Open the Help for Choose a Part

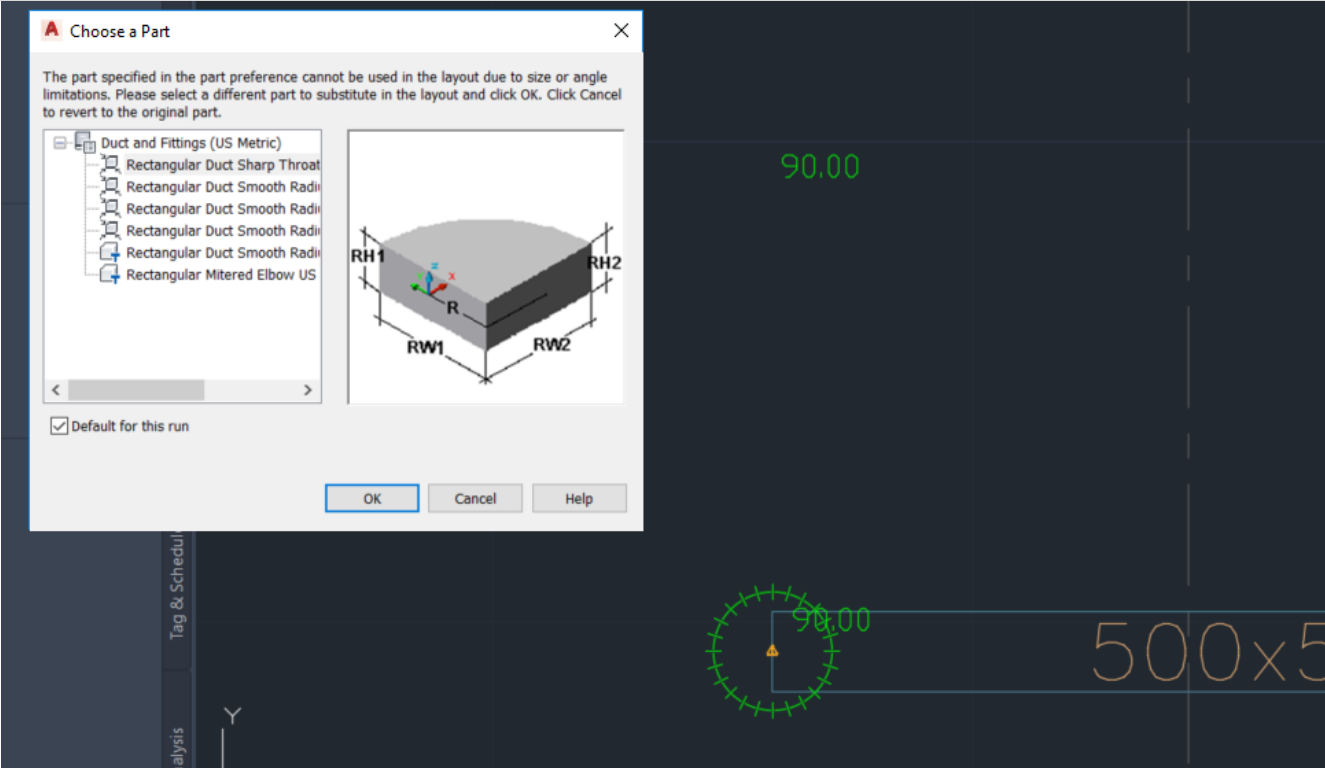point(578,498)
